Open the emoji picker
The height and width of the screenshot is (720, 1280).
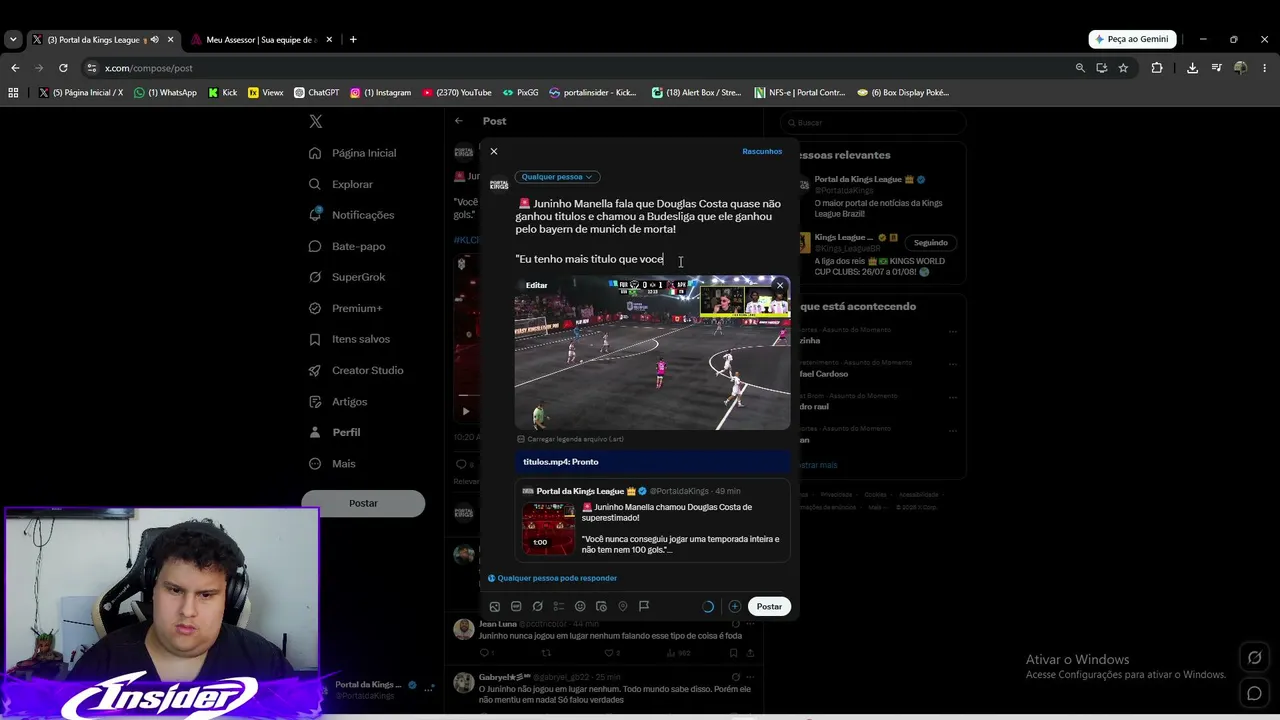point(580,606)
